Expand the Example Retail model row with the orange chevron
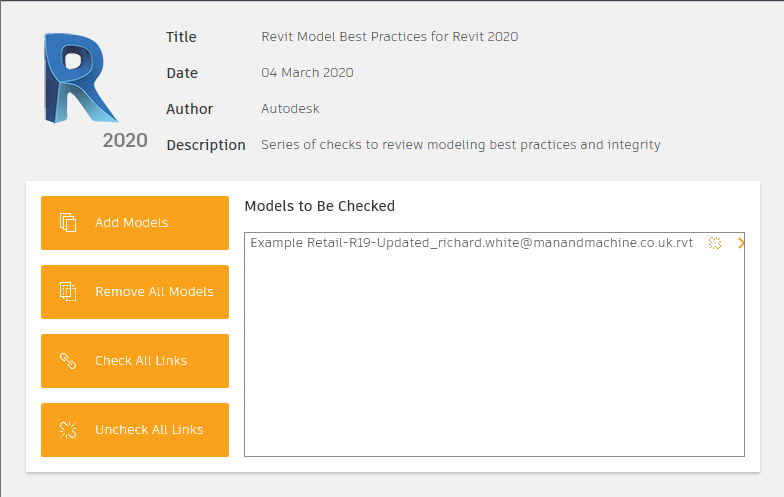Screen dimensions: 784x497 [x=741, y=243]
